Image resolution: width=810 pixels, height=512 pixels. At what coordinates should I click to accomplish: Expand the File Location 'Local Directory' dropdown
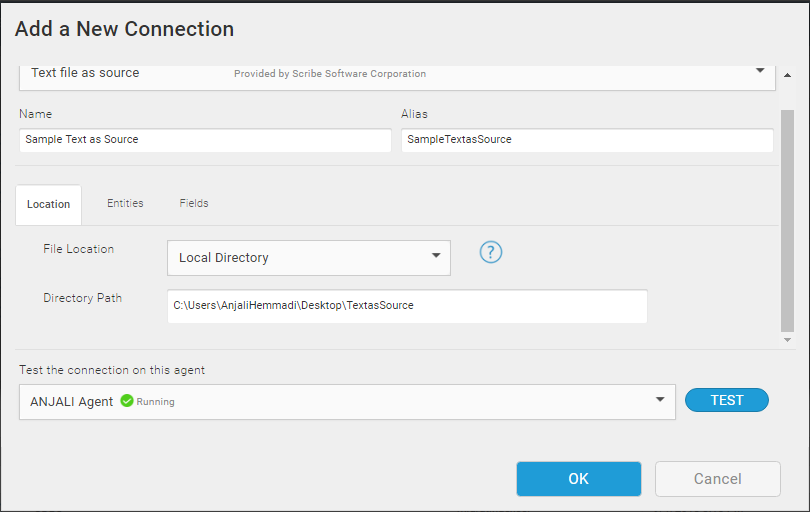436,257
